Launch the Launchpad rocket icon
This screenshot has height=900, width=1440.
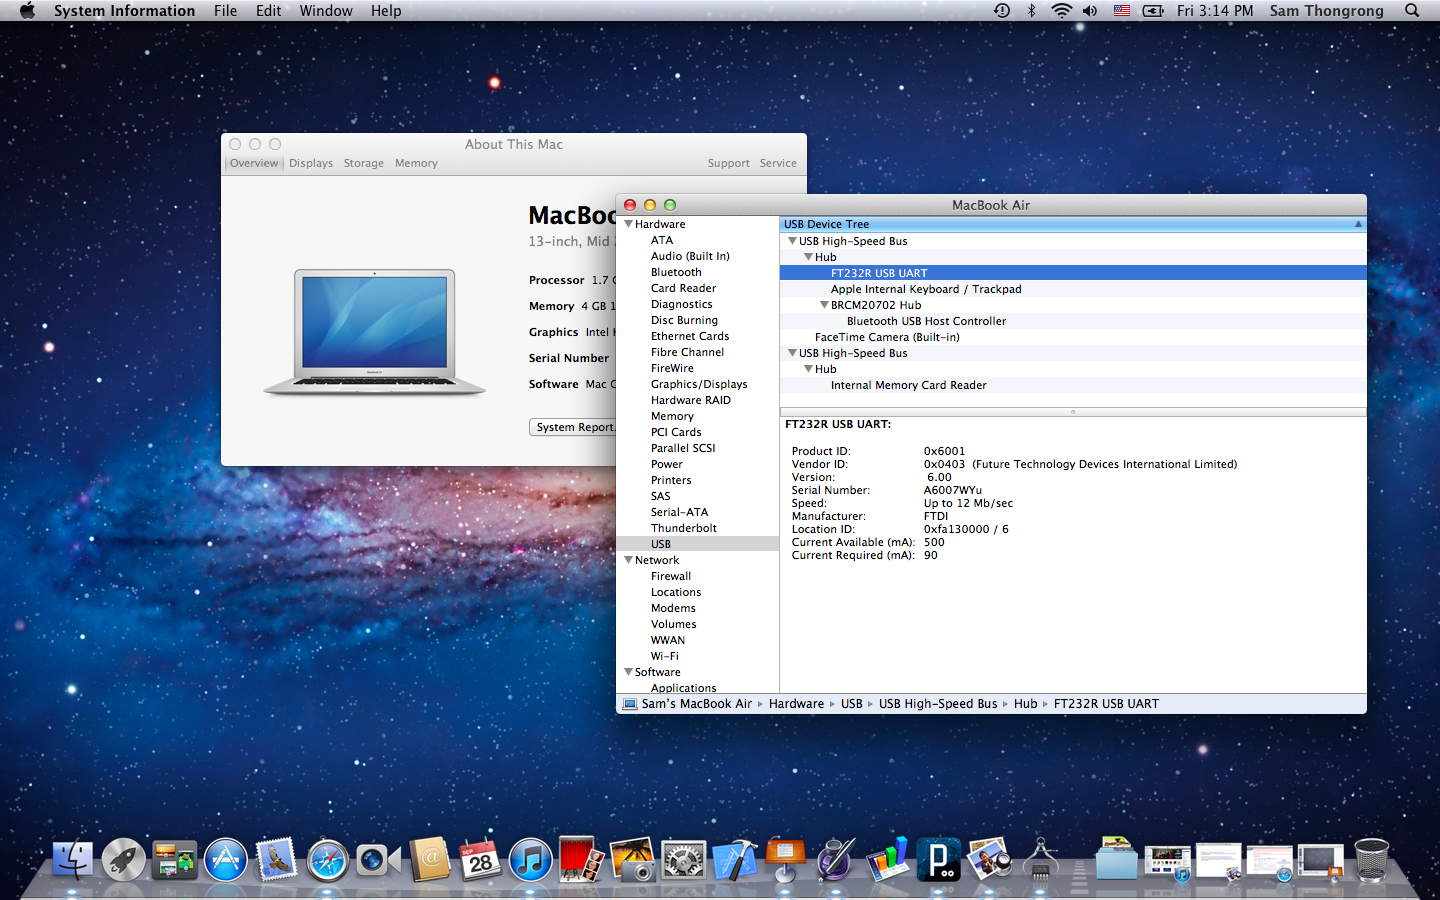(124, 860)
